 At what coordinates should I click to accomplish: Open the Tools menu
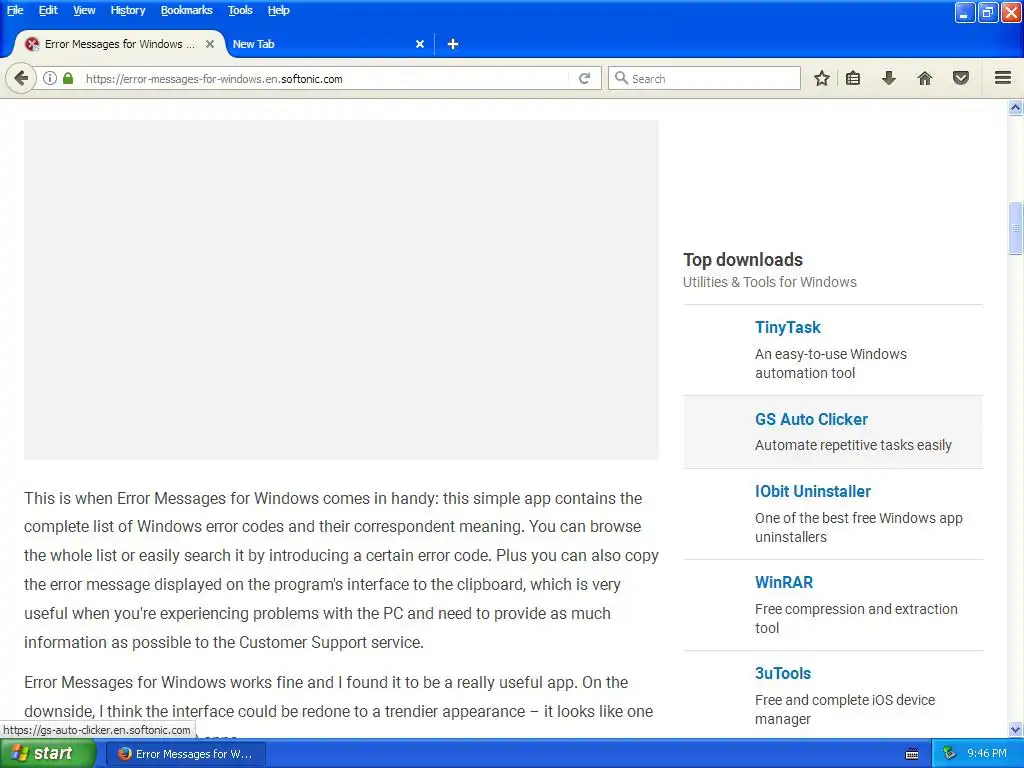tap(240, 10)
